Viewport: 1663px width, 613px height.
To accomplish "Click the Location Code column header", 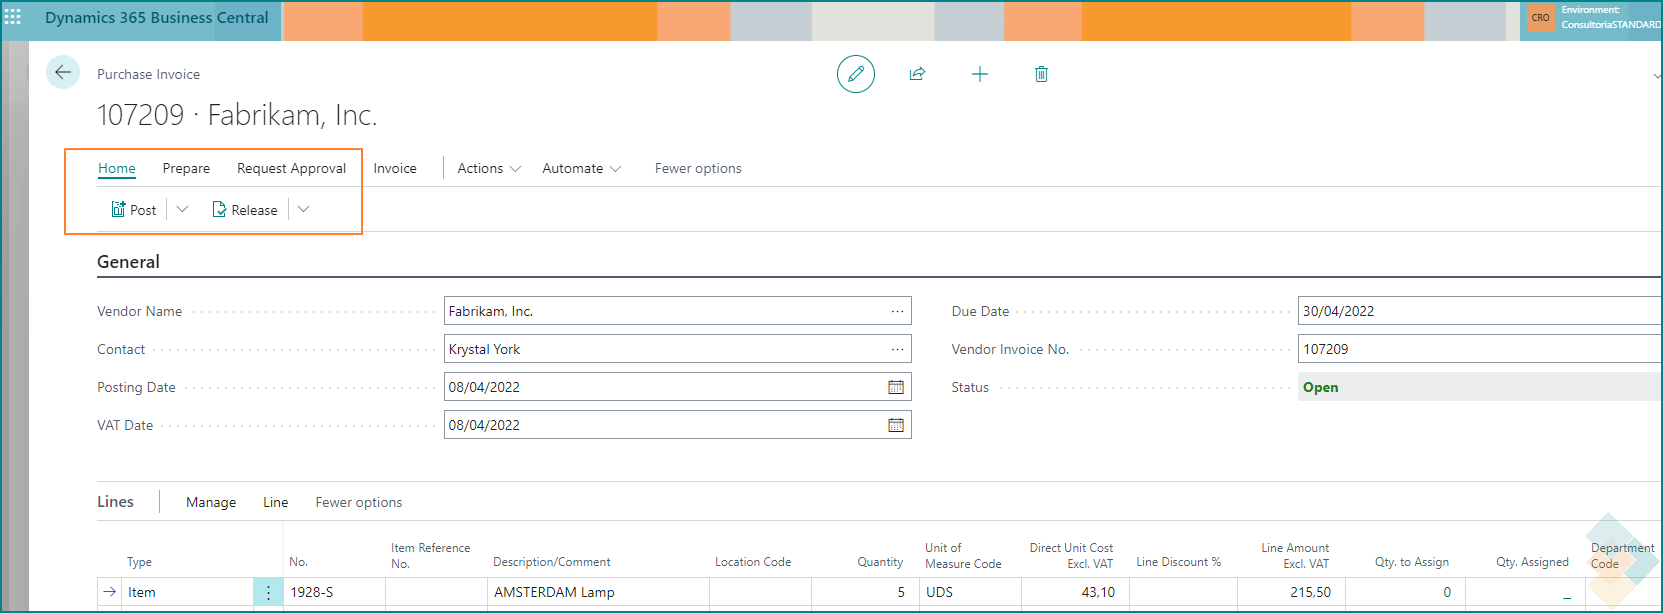I will click(753, 562).
